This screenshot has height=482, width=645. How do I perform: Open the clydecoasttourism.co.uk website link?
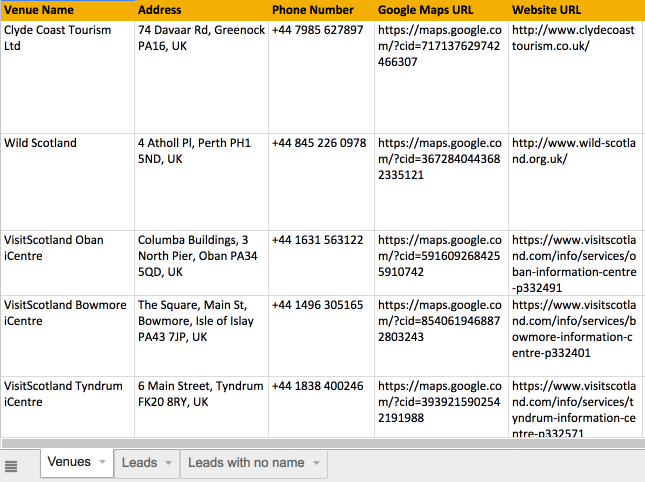coord(573,38)
